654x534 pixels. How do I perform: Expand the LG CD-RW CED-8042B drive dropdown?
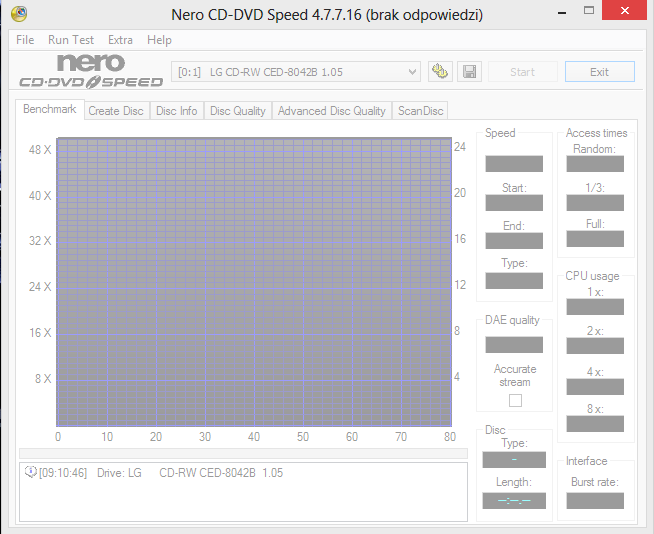coord(296,72)
